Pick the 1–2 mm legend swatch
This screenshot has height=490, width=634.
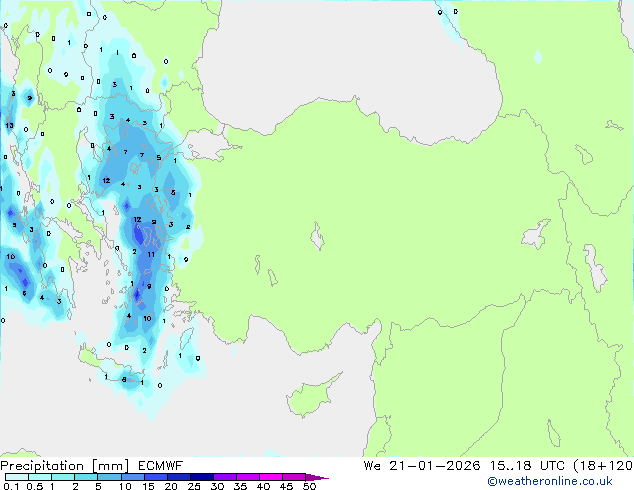(63, 477)
